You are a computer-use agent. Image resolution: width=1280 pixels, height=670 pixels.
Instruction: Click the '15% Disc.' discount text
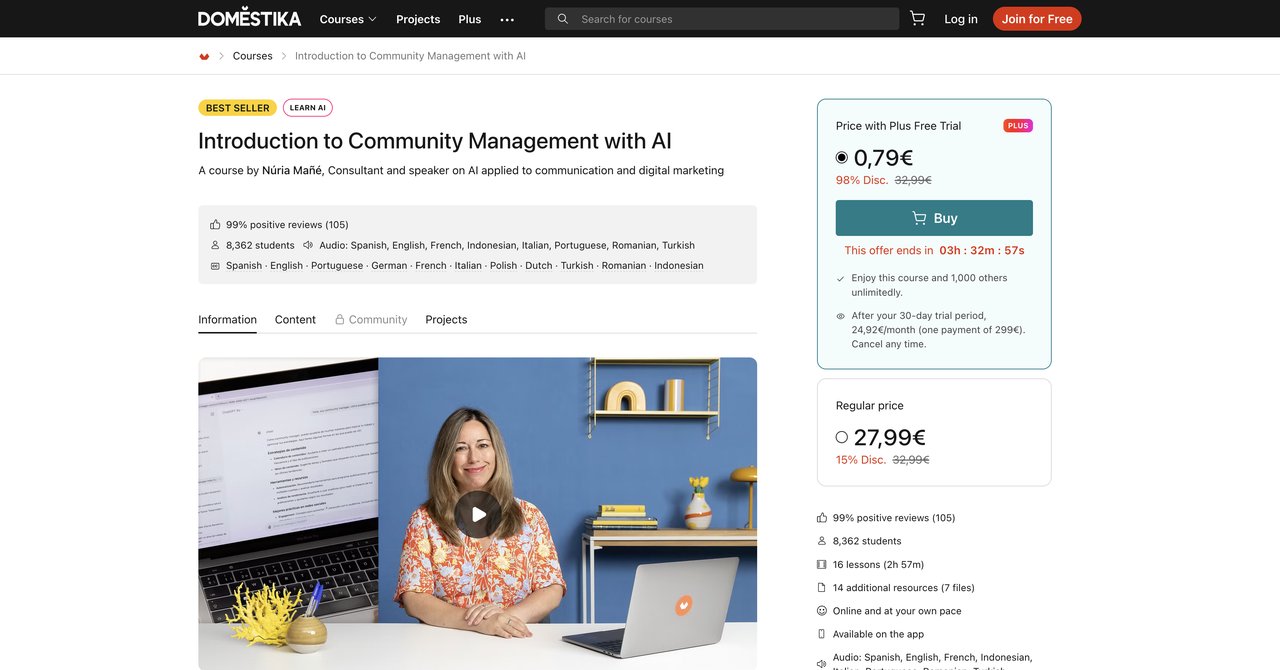pyautogui.click(x=861, y=460)
